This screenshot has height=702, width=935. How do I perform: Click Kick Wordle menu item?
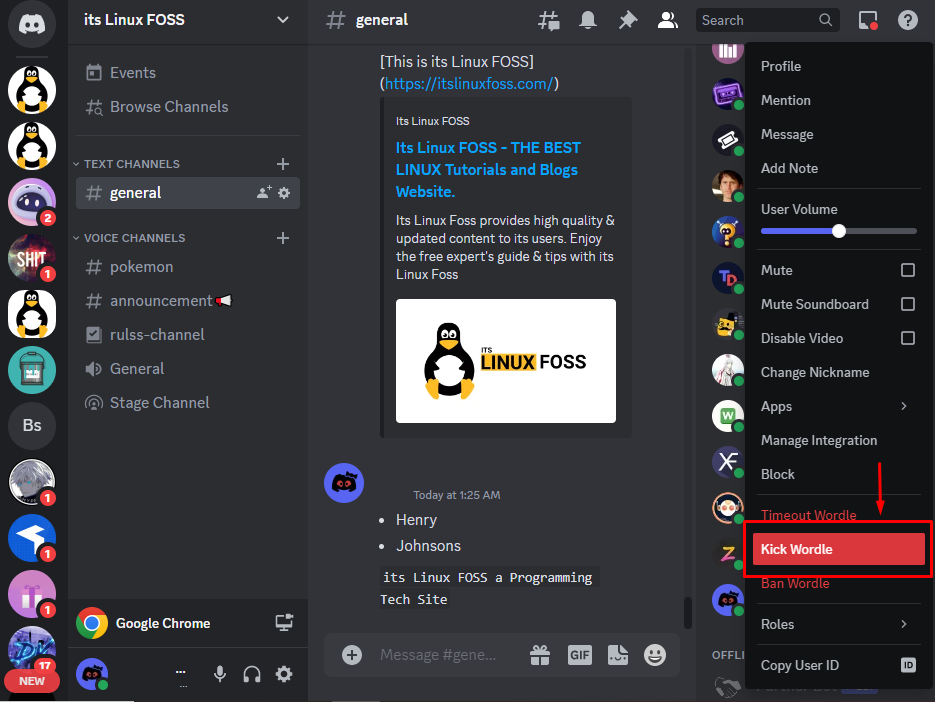click(x=838, y=549)
